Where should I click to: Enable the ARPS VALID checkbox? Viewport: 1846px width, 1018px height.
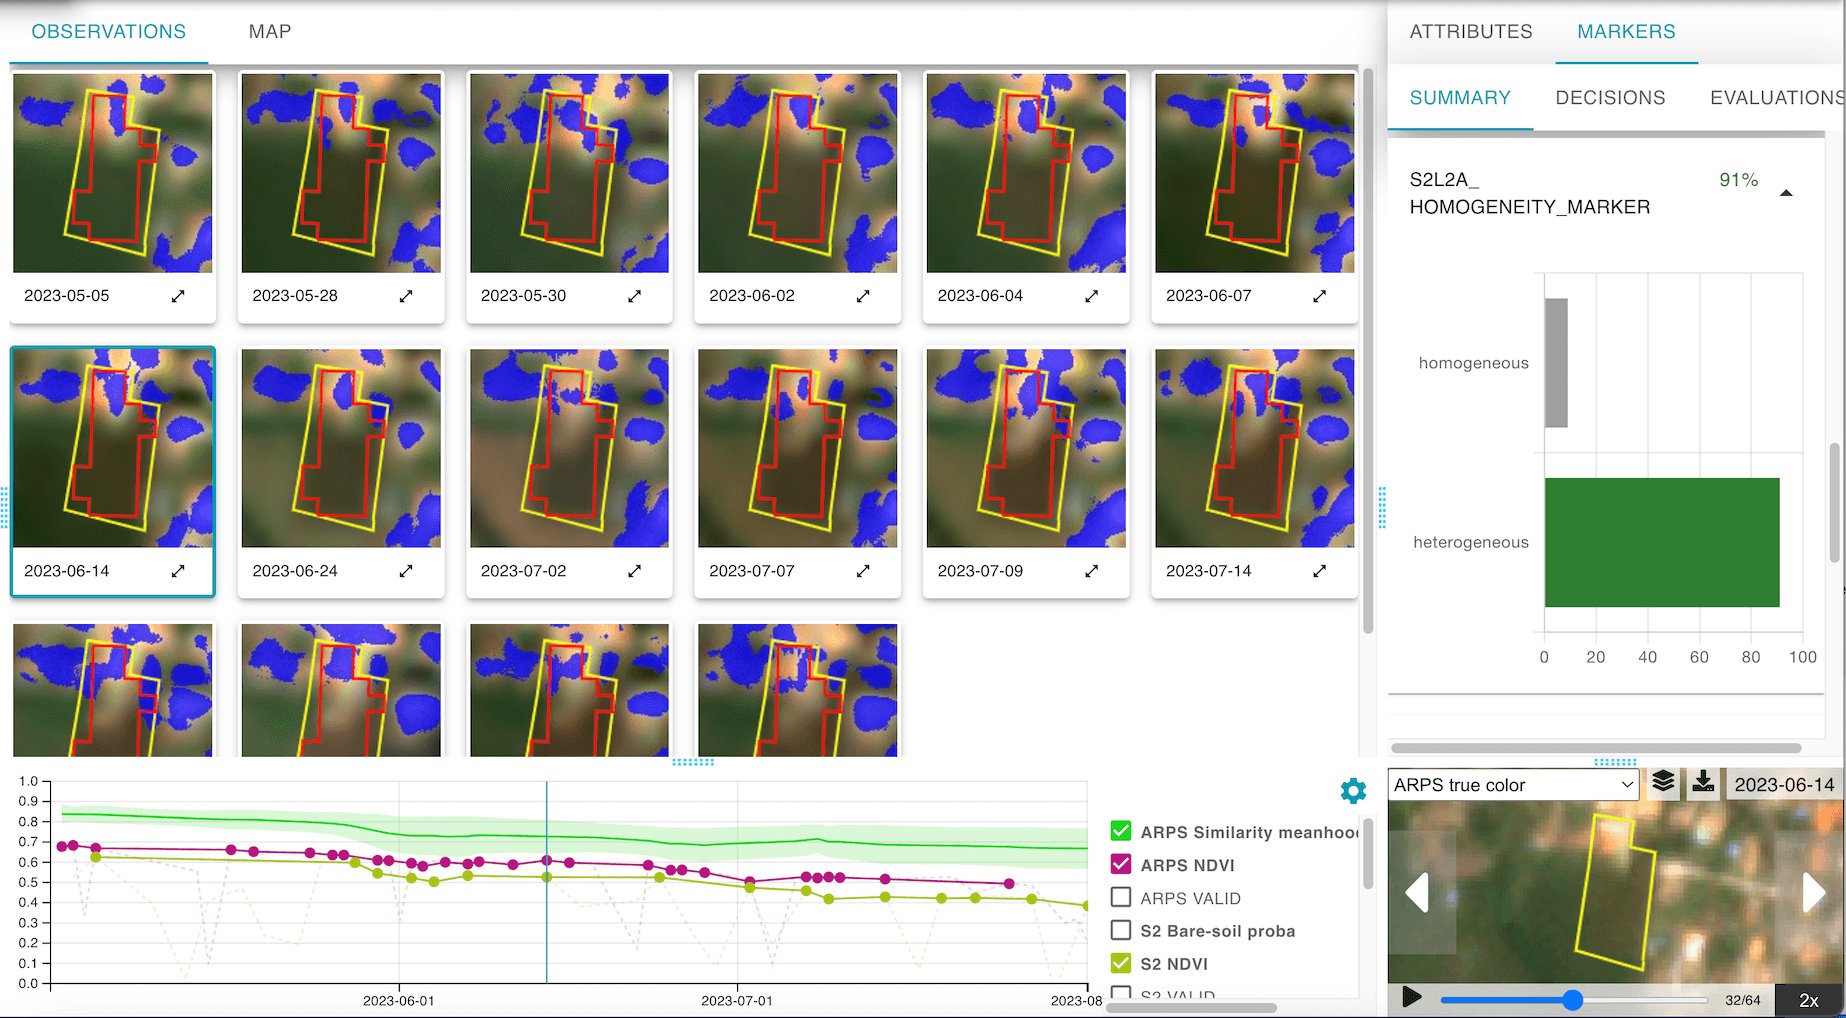1121,898
